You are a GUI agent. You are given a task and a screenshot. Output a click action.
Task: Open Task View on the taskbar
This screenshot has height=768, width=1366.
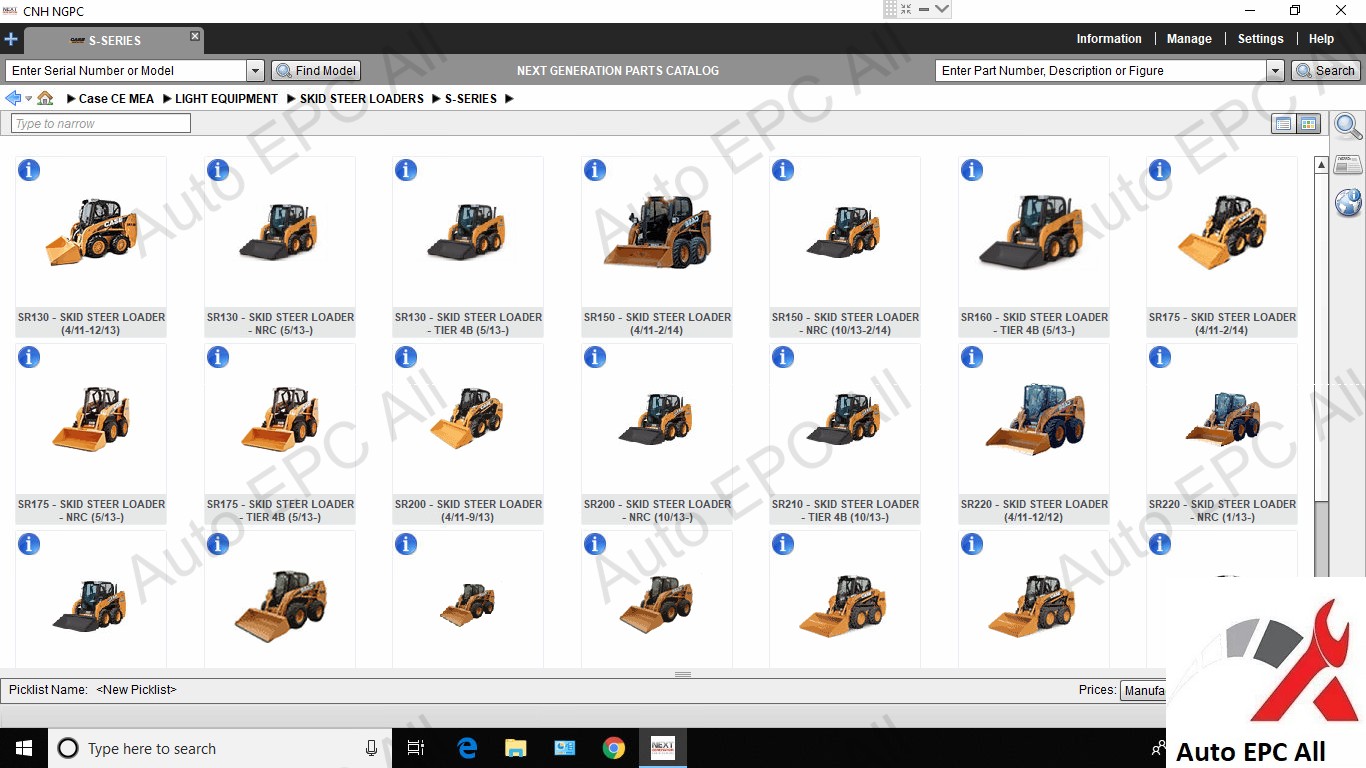coord(416,748)
